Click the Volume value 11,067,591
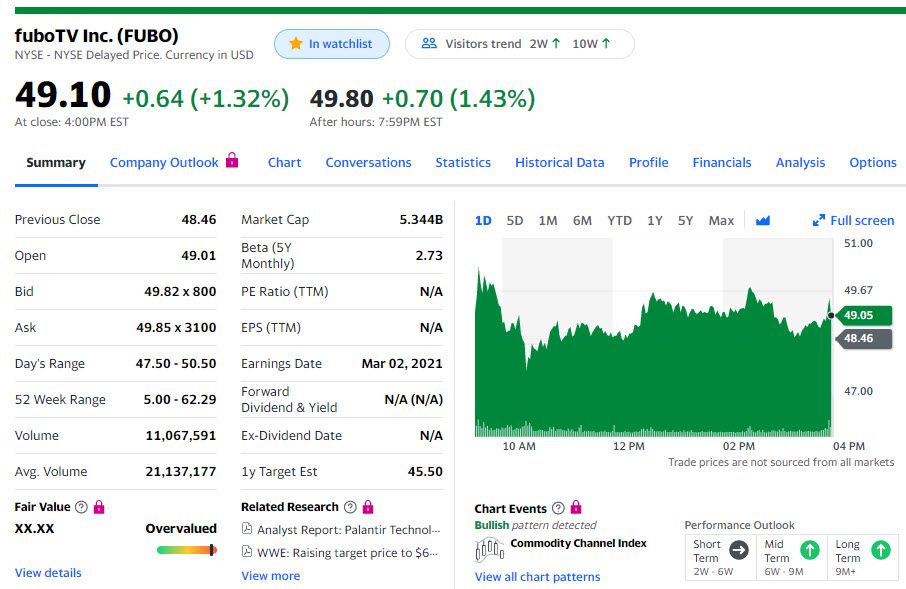This screenshot has height=589, width=906. click(x=181, y=435)
